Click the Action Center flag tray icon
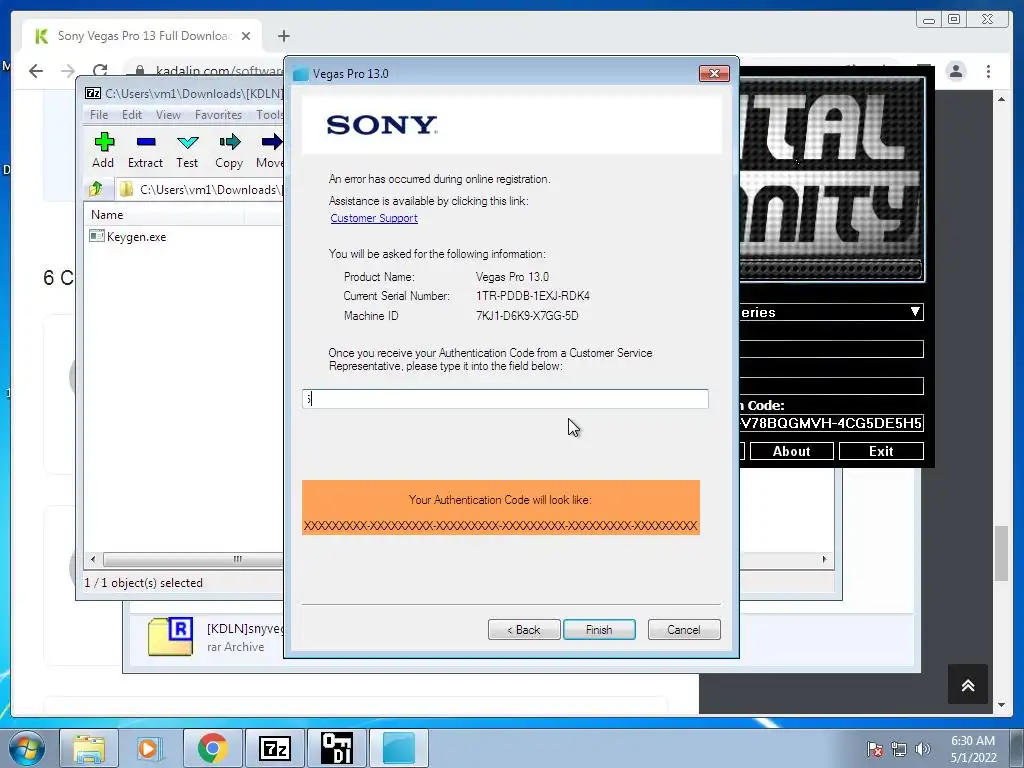This screenshot has height=768, width=1024. coord(874,749)
